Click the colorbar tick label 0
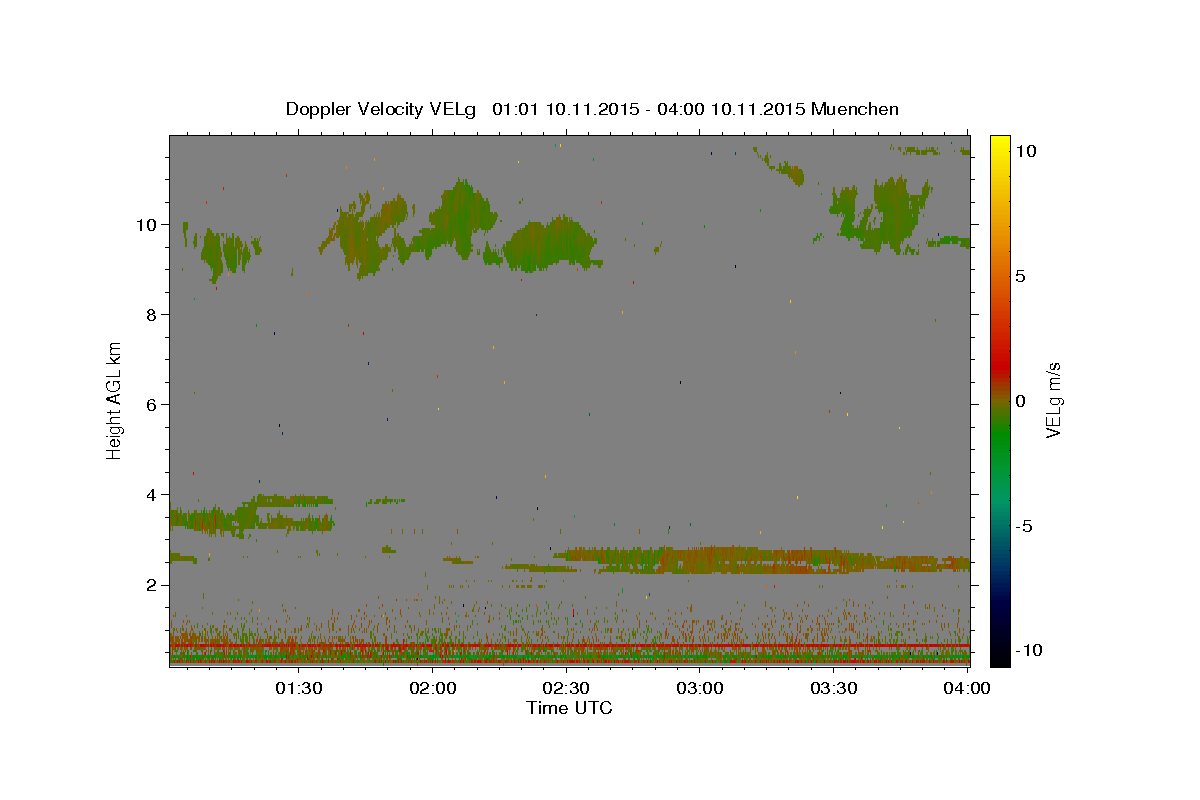This screenshot has height=800, width=1200. pos(1020,401)
